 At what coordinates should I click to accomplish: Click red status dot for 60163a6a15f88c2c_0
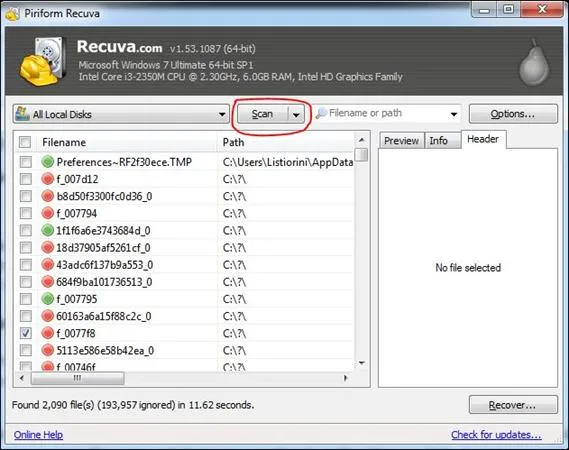click(x=48, y=316)
